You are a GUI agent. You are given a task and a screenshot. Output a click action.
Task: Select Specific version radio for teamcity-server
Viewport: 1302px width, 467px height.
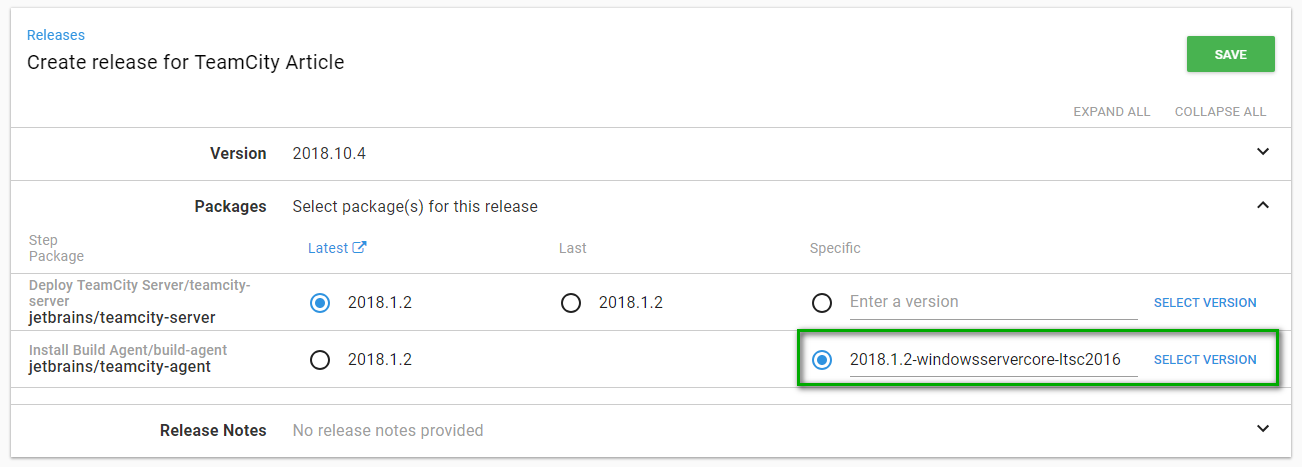pyautogui.click(x=822, y=303)
